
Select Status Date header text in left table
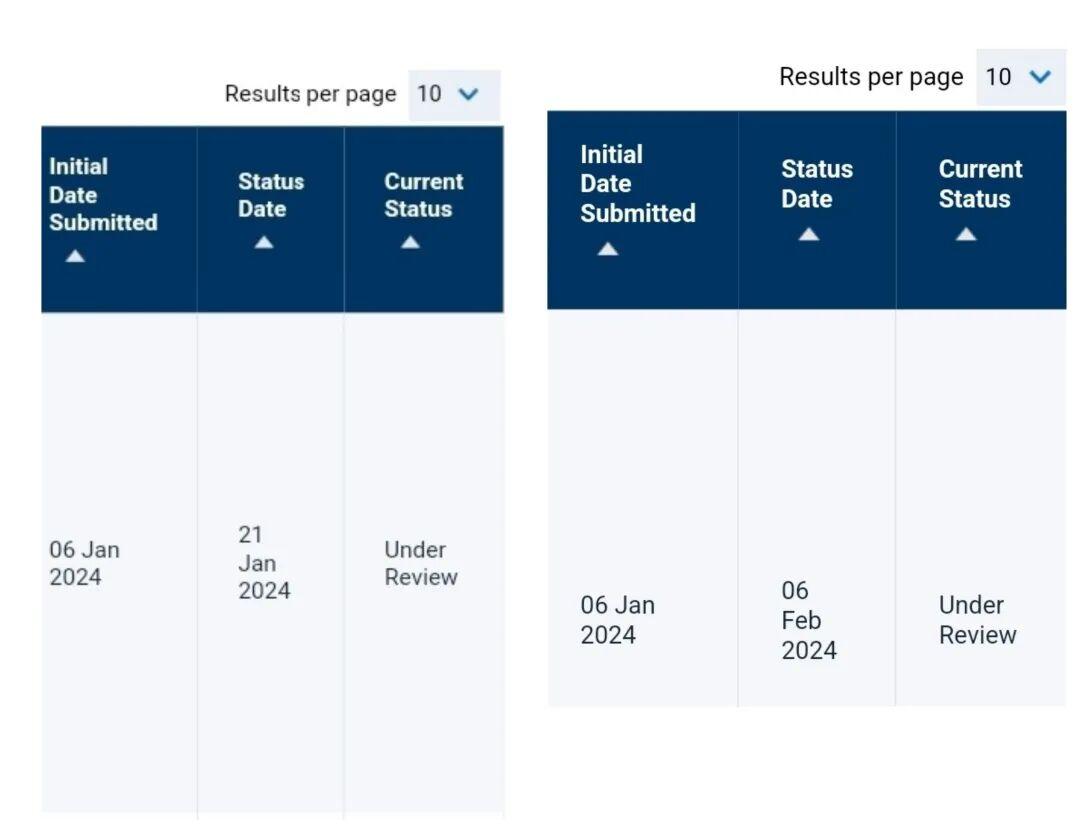coord(270,195)
